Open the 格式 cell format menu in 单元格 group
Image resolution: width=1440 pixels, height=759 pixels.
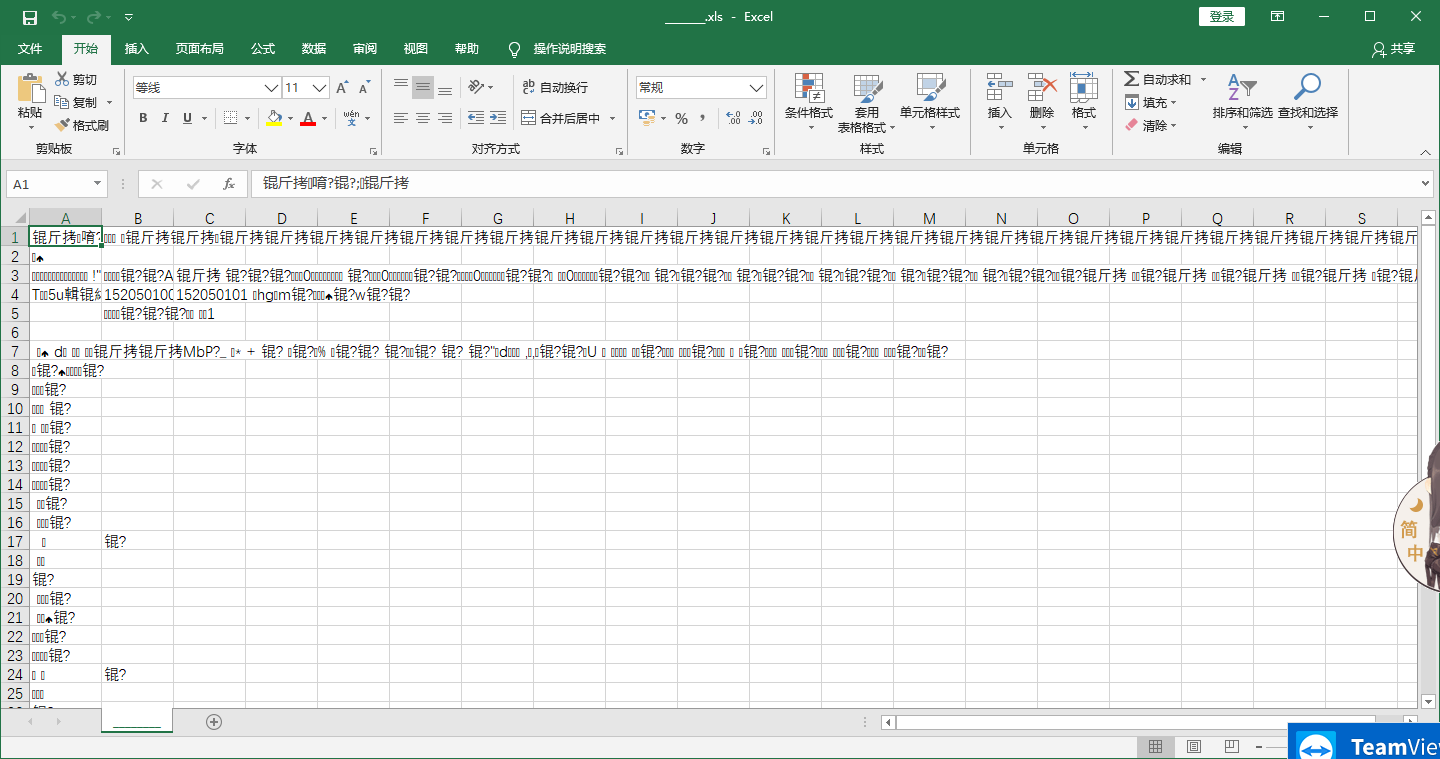click(x=1084, y=101)
